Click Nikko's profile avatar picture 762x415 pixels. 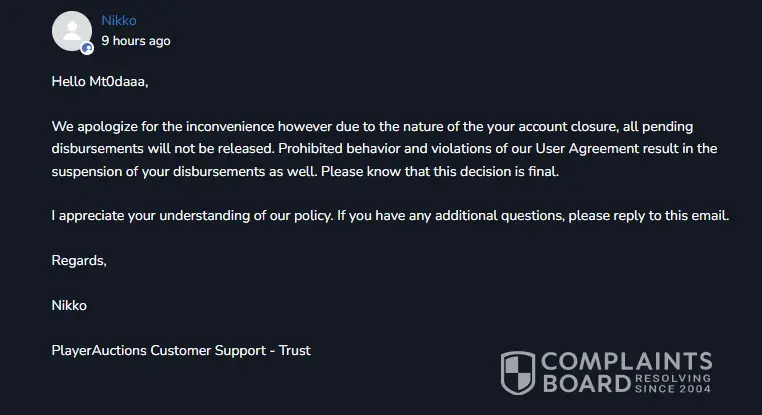point(72,30)
